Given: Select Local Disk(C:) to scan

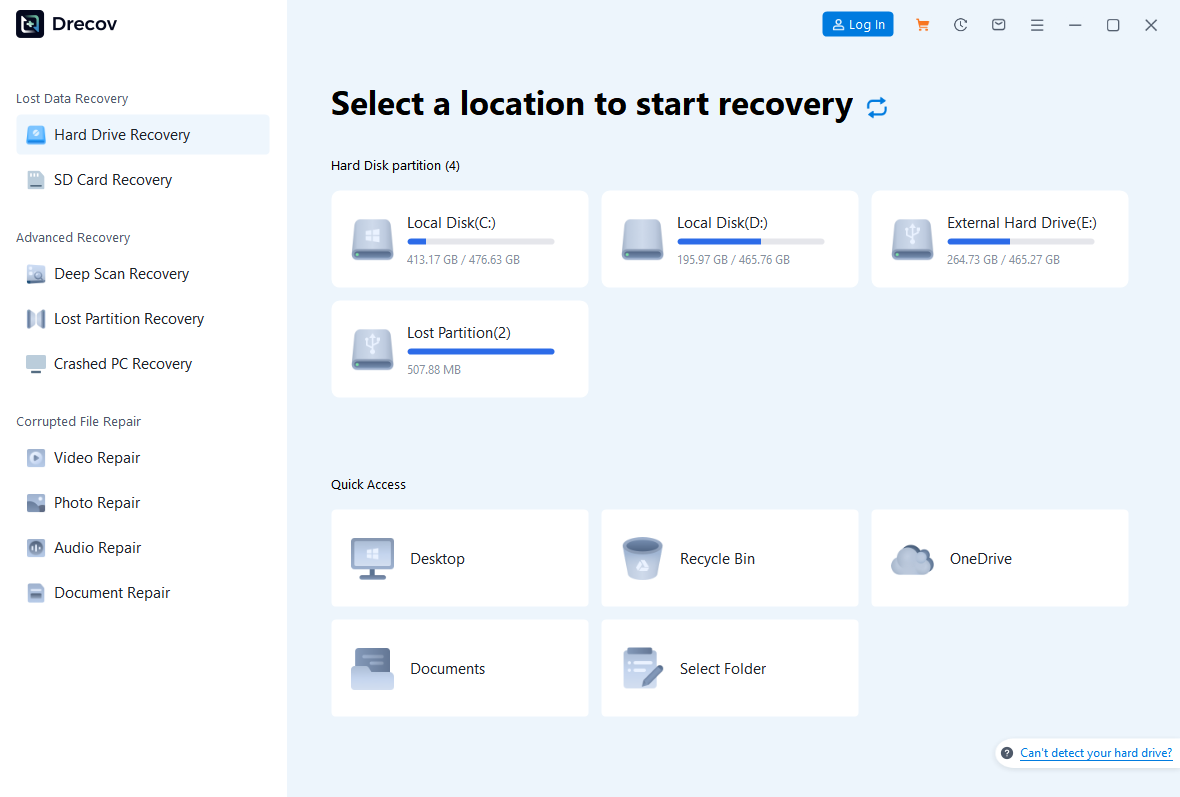Looking at the screenshot, I should coord(459,239).
